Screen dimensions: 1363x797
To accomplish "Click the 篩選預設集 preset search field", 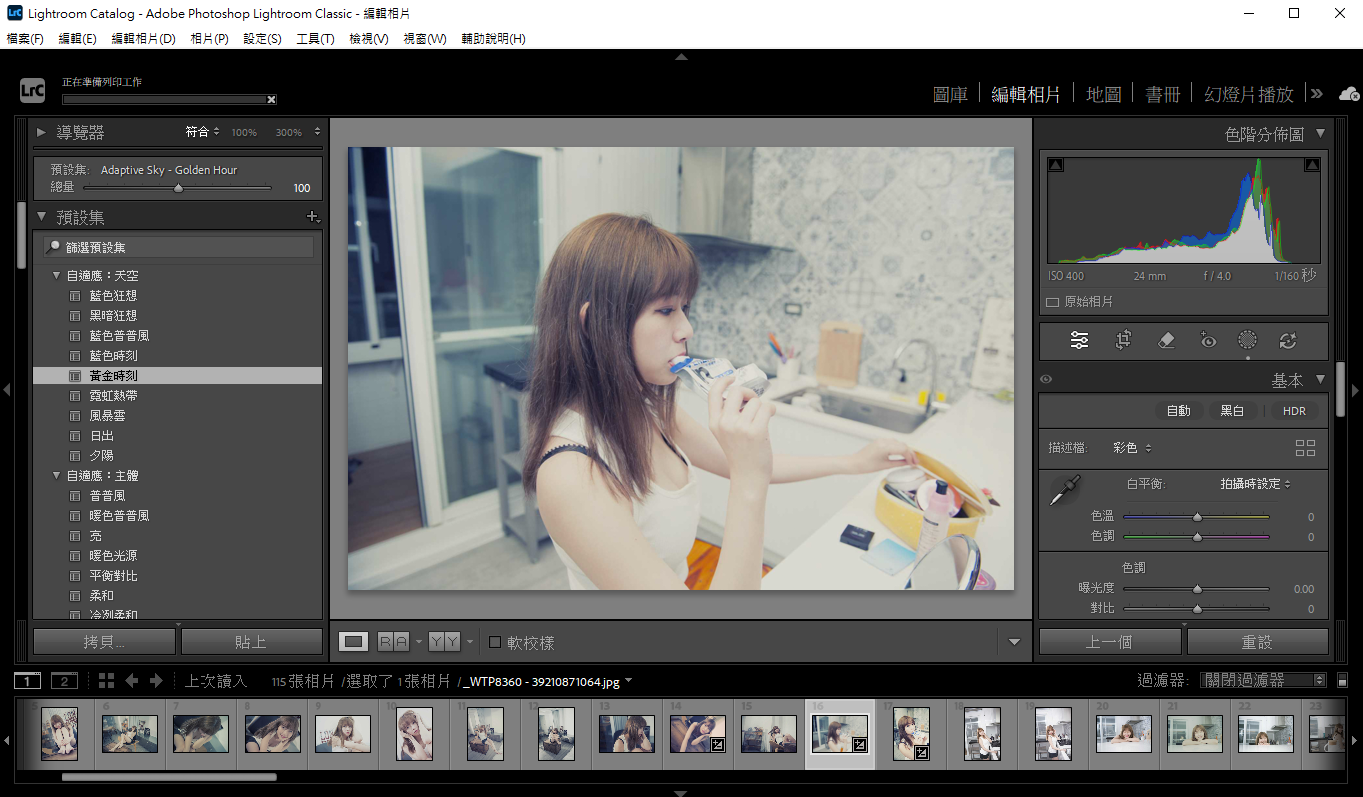I will (x=178, y=247).
